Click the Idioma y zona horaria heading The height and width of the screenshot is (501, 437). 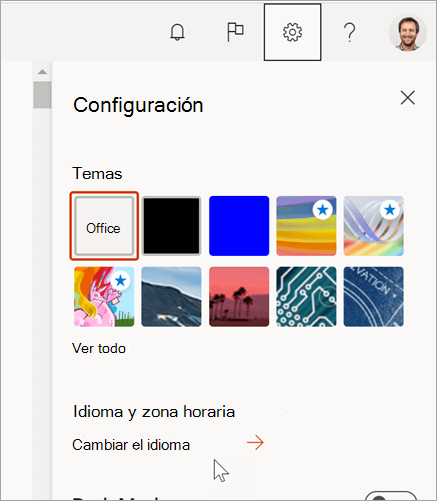[x=154, y=412]
